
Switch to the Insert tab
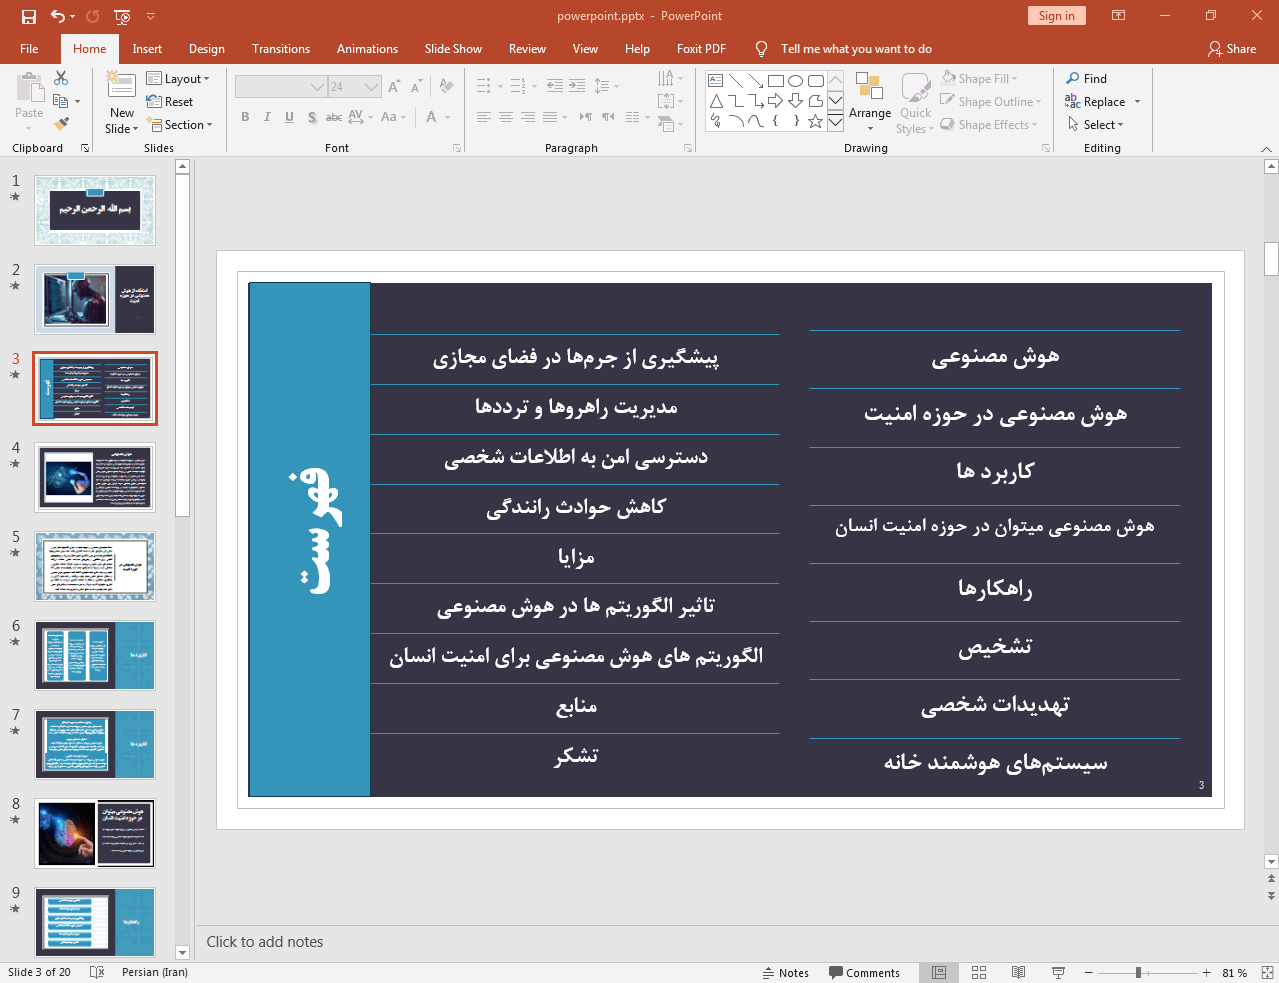coord(147,49)
